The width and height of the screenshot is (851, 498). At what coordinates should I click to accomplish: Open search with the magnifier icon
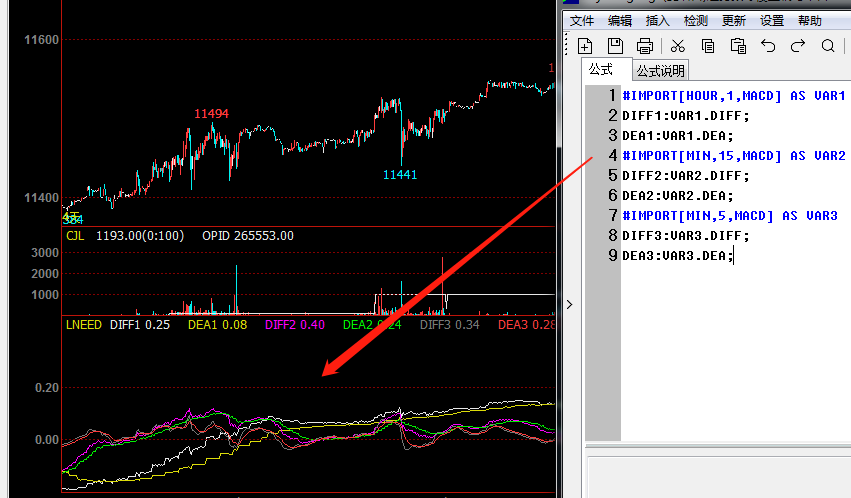click(x=828, y=46)
